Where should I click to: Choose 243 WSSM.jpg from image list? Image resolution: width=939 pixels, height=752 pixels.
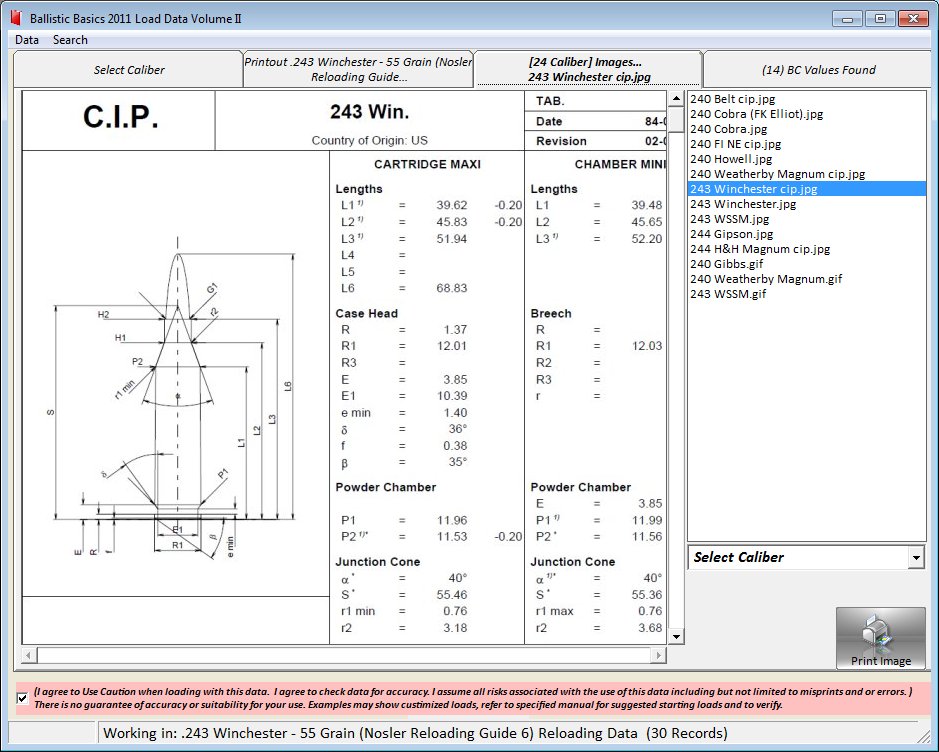click(729, 219)
